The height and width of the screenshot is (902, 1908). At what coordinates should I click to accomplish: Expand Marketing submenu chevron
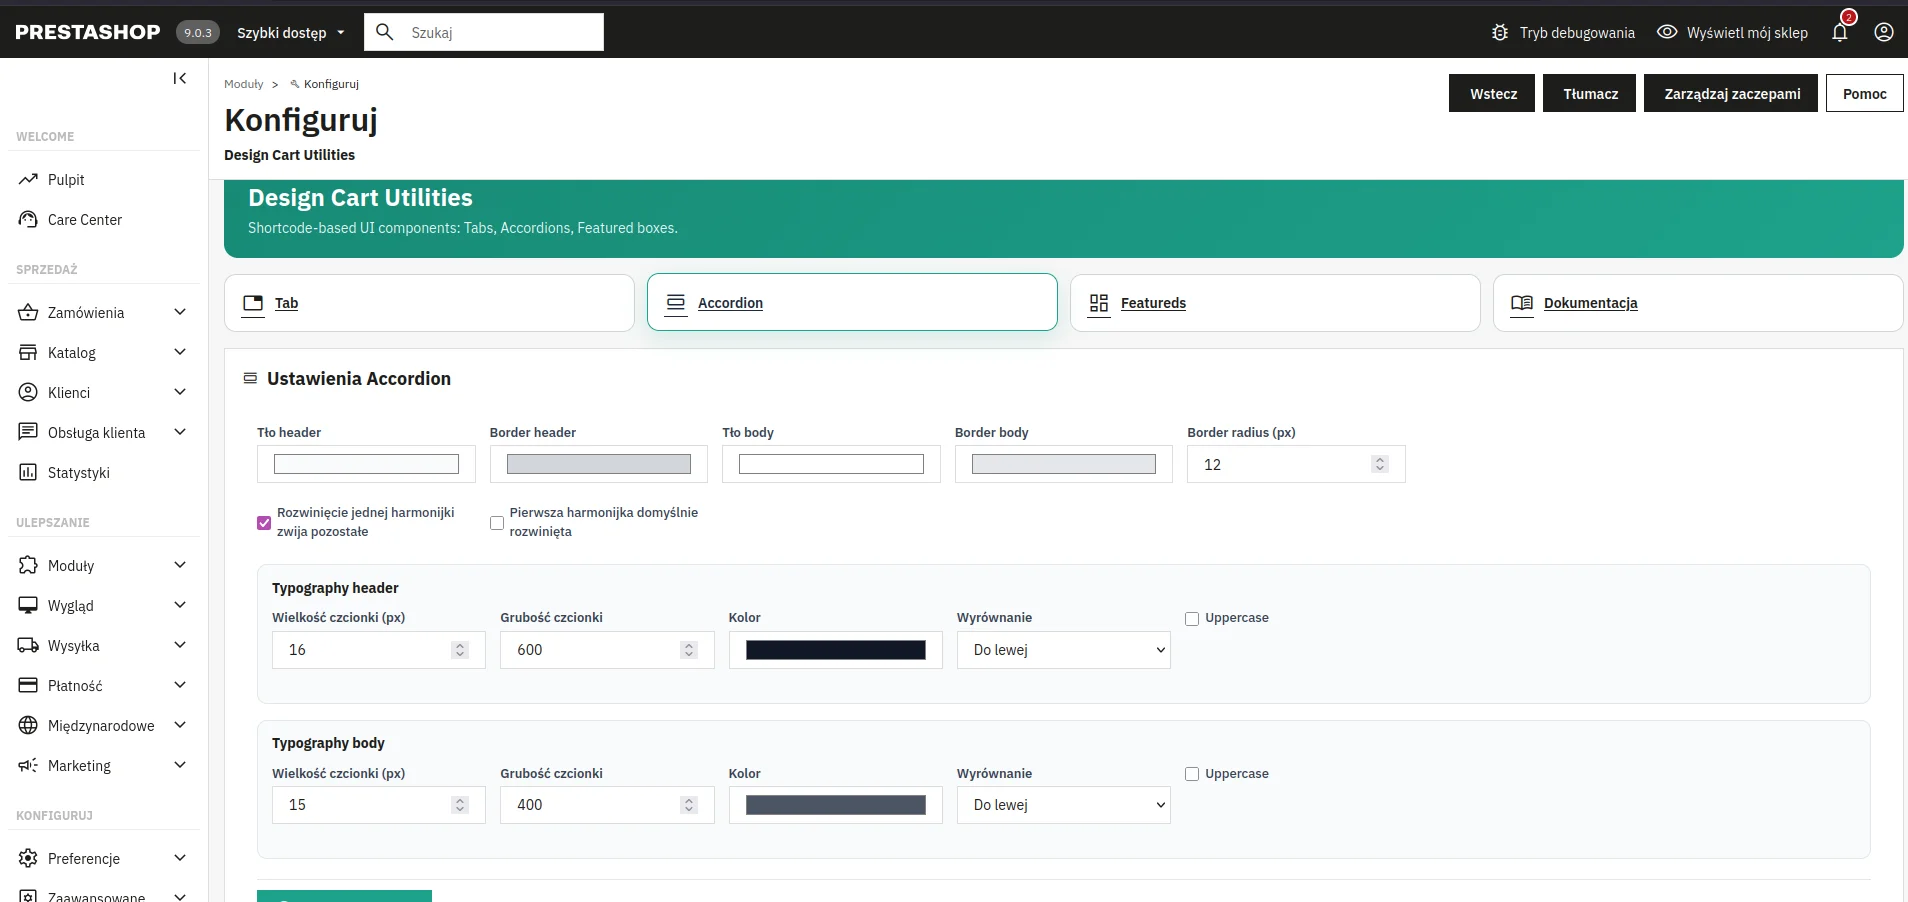coord(180,765)
